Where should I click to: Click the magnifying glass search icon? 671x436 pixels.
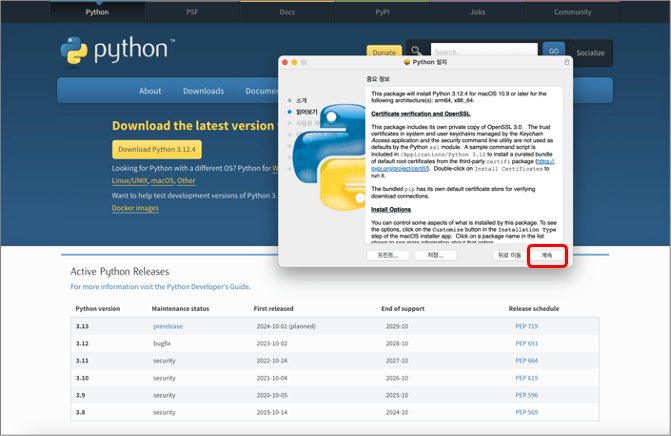point(417,51)
